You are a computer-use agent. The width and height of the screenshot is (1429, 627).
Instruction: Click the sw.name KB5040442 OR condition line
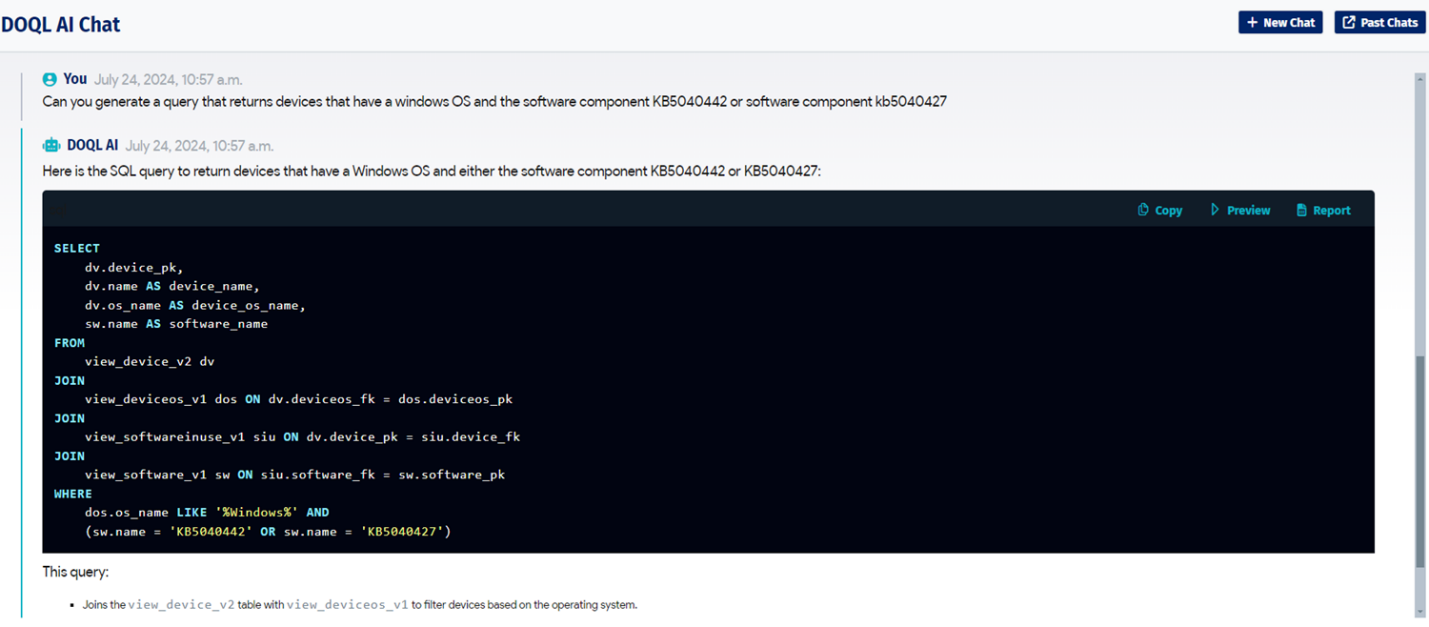click(268, 531)
